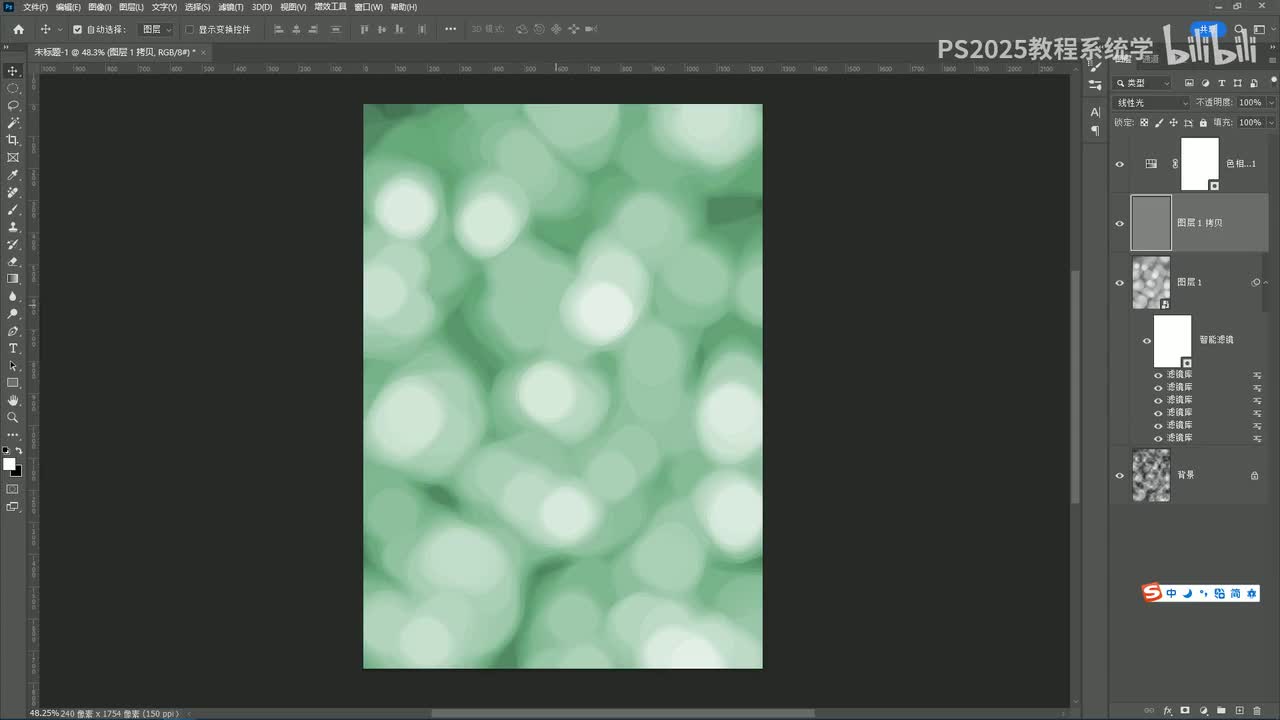Select the Clone Stamp tool
The height and width of the screenshot is (720, 1280).
coord(13,227)
